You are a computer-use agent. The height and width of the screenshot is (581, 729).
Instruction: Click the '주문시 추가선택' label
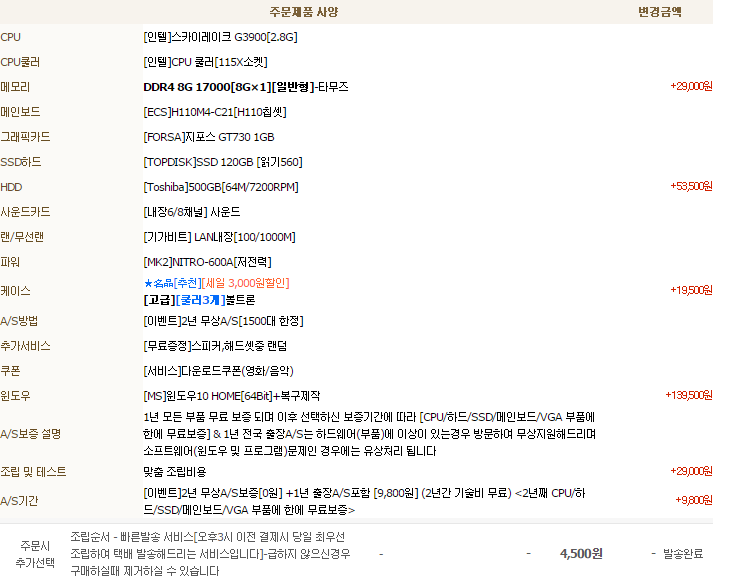tap(35, 554)
